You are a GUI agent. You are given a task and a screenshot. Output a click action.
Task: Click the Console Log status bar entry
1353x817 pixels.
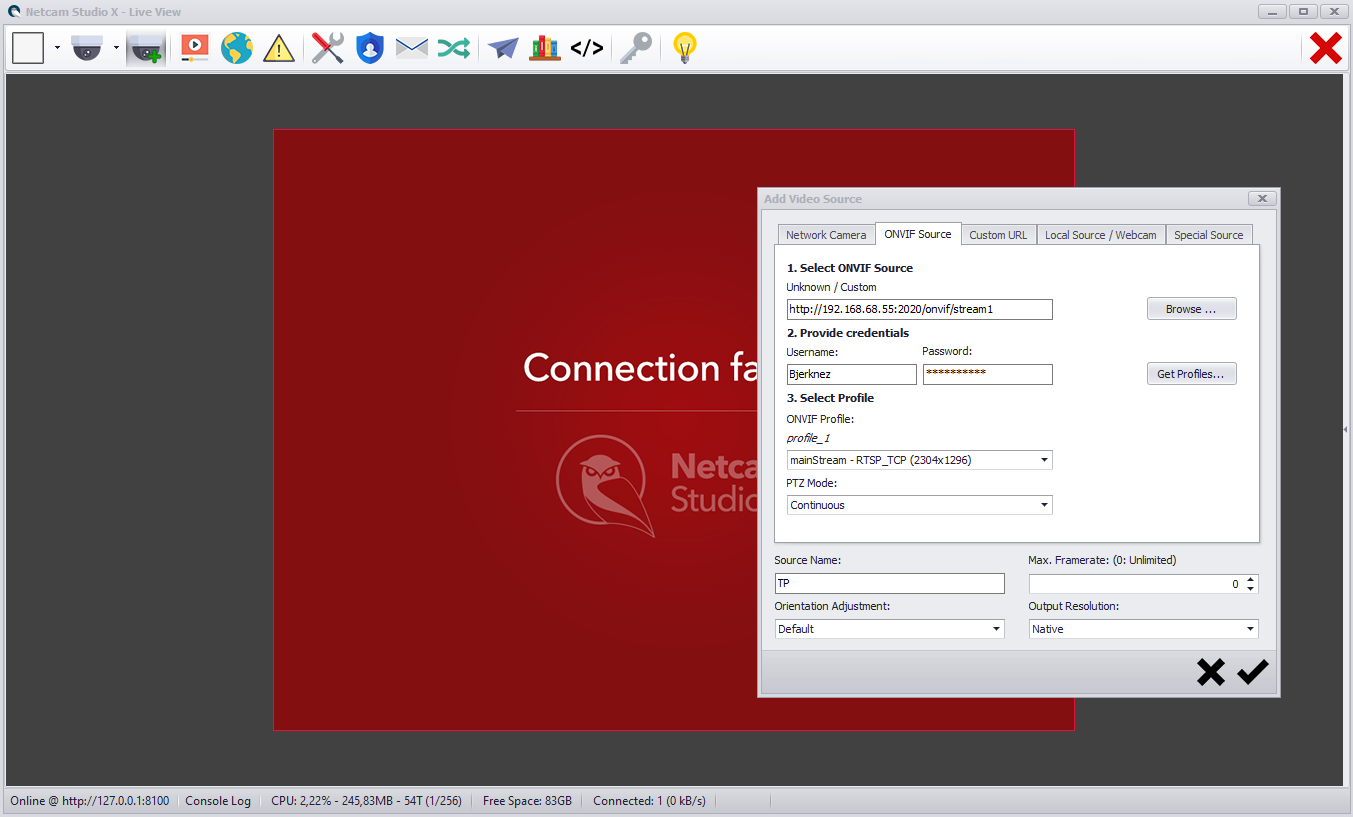click(218, 801)
